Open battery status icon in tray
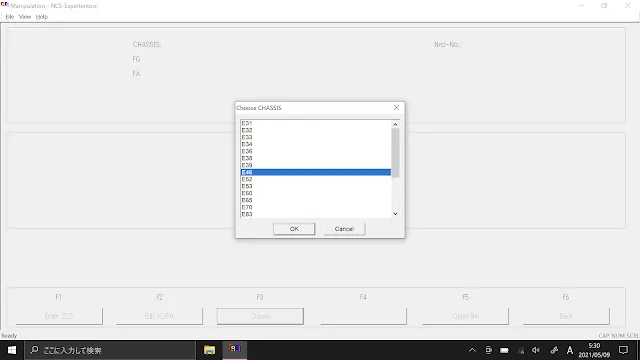Viewport: 640px width, 360px height. [504, 350]
